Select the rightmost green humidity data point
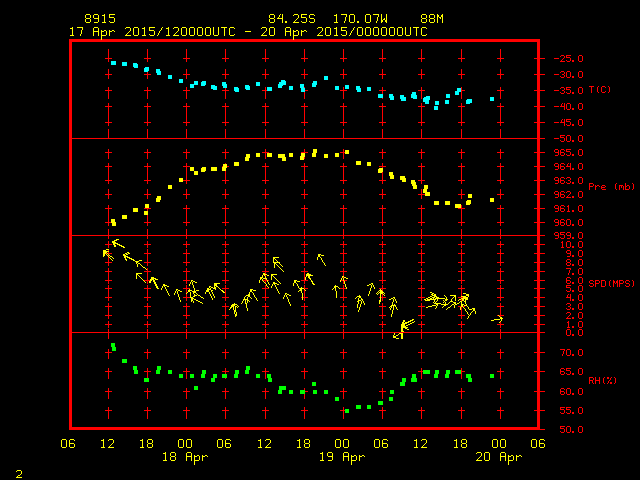 (x=492, y=376)
